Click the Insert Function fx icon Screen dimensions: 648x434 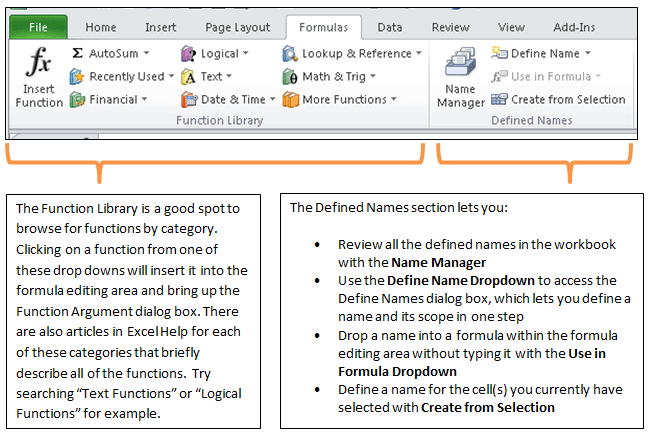38,62
